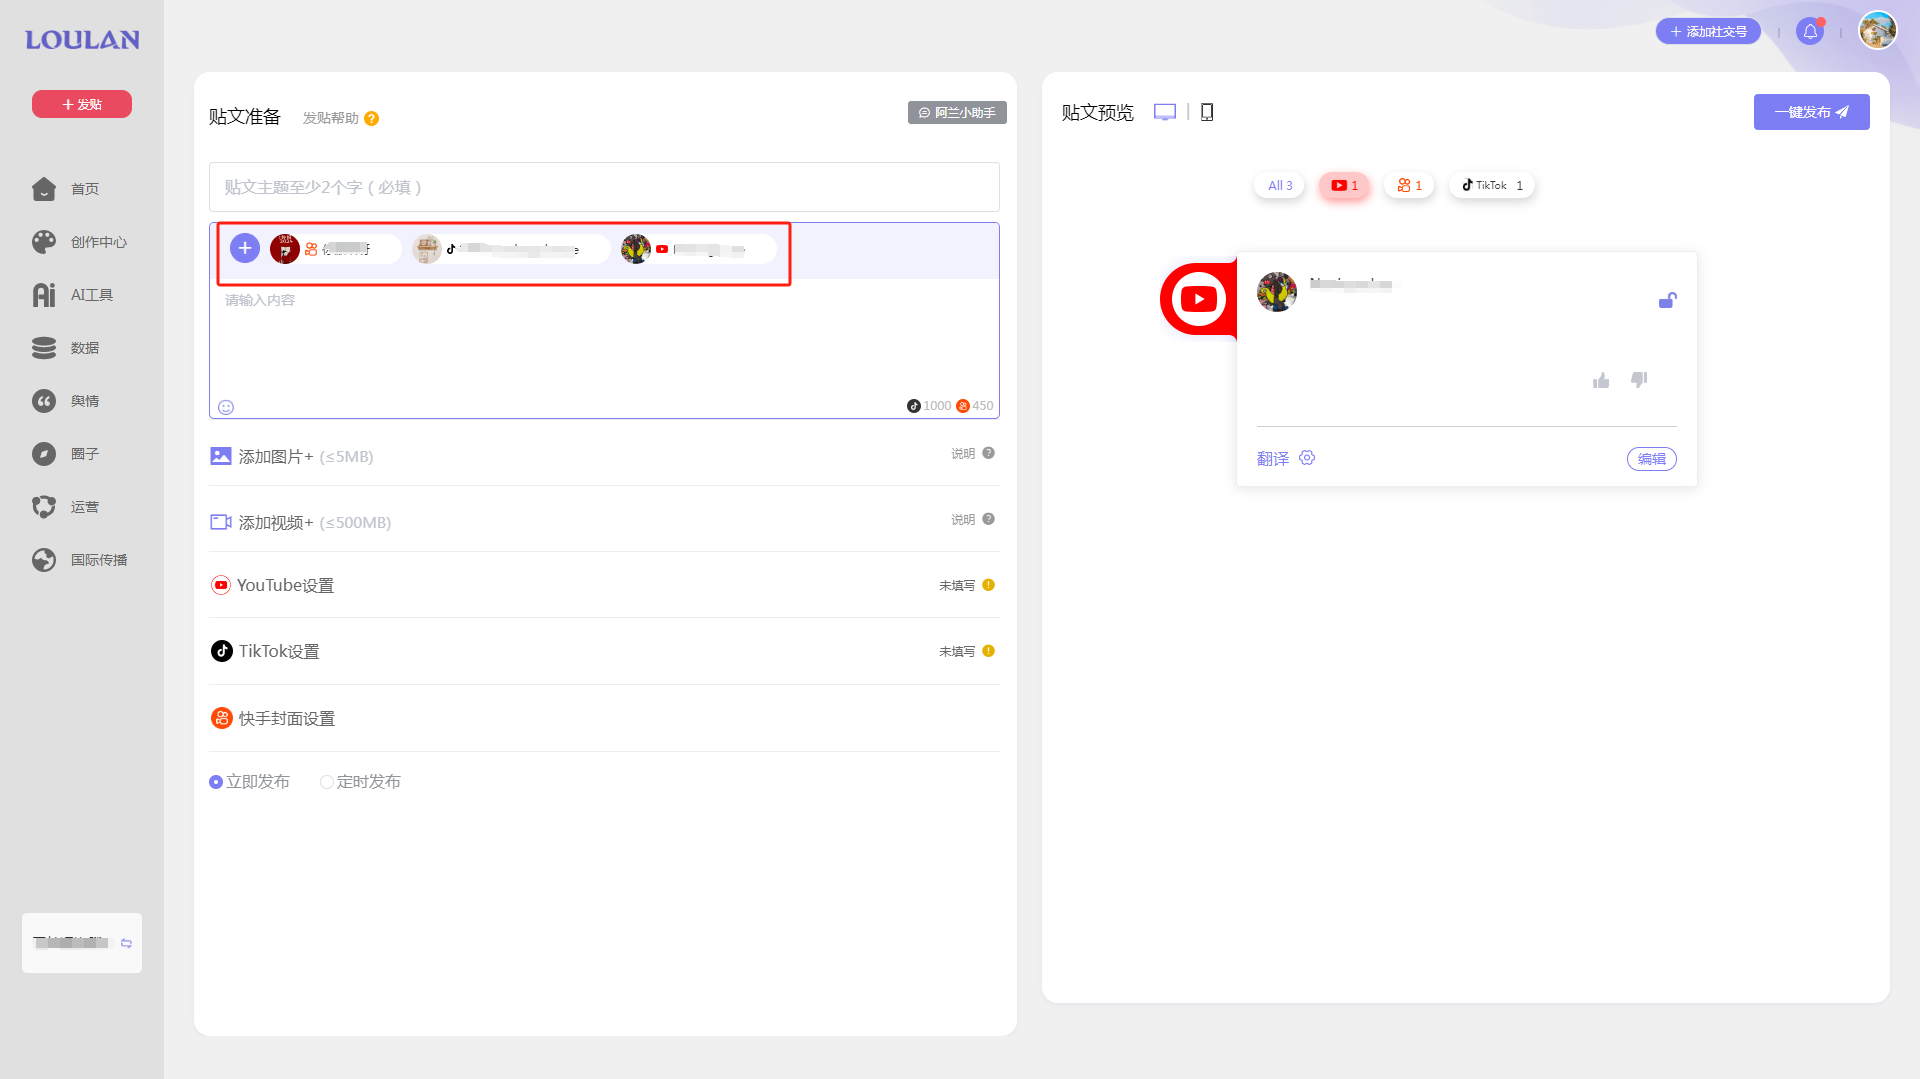Select the YouTube account chip

click(x=698, y=249)
